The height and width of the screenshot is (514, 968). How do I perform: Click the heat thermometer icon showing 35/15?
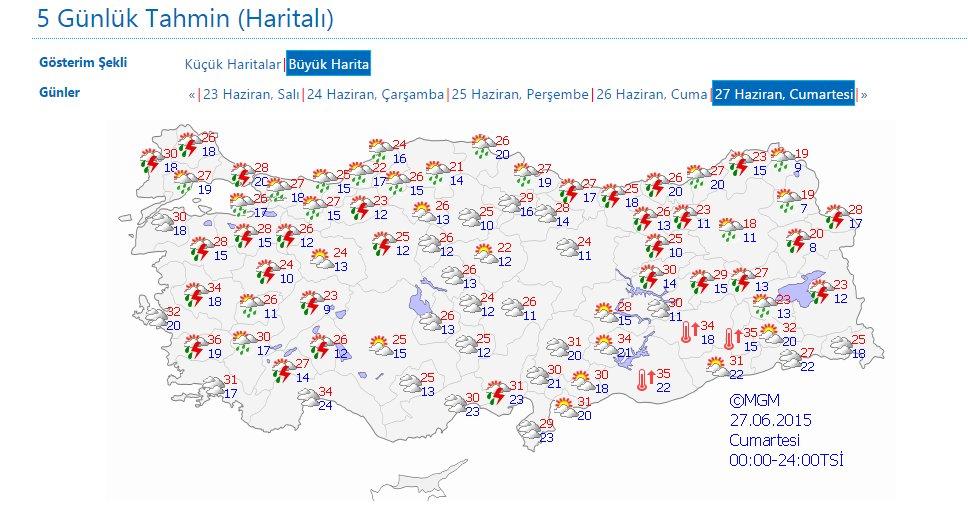click(x=732, y=338)
